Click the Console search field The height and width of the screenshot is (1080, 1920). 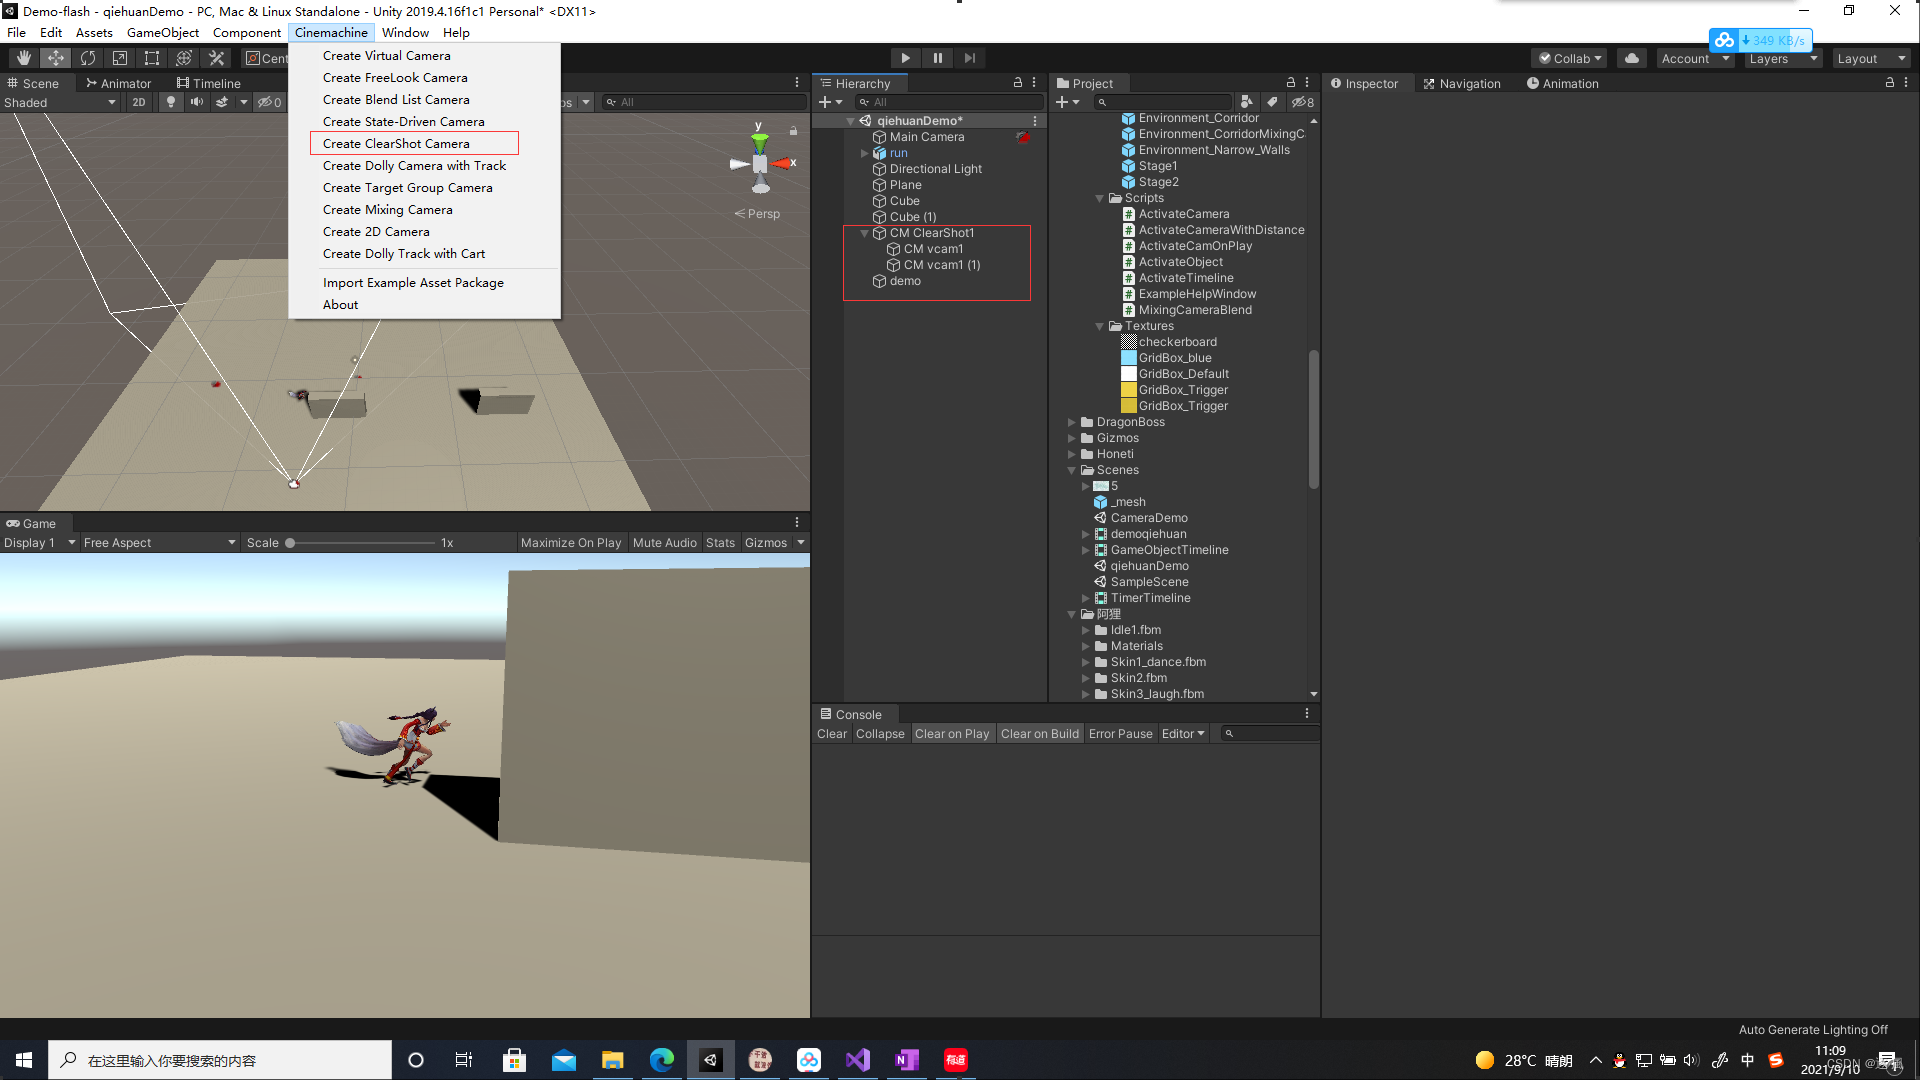(1270, 733)
